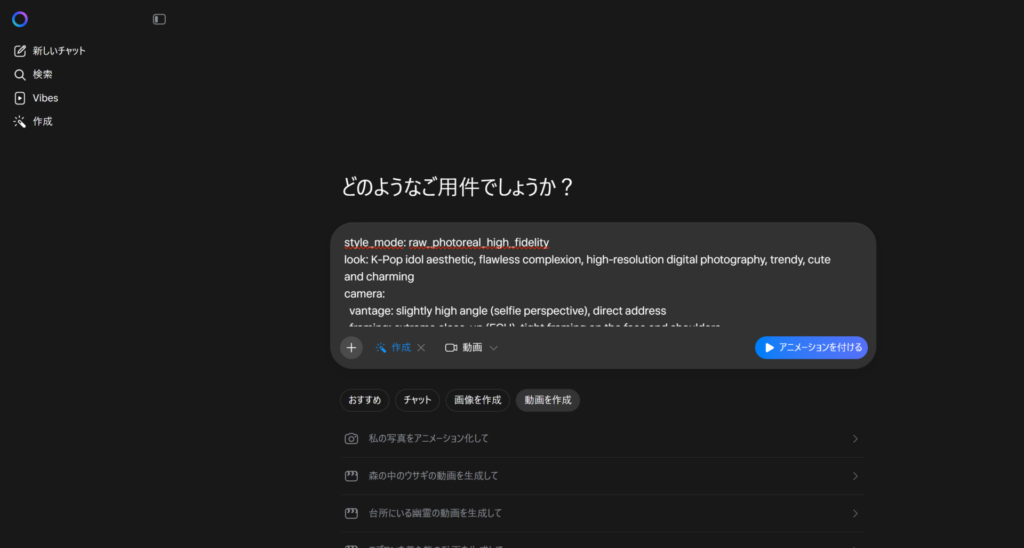Remove the 作成 mode chip with X
1024x548 pixels.
[421, 348]
